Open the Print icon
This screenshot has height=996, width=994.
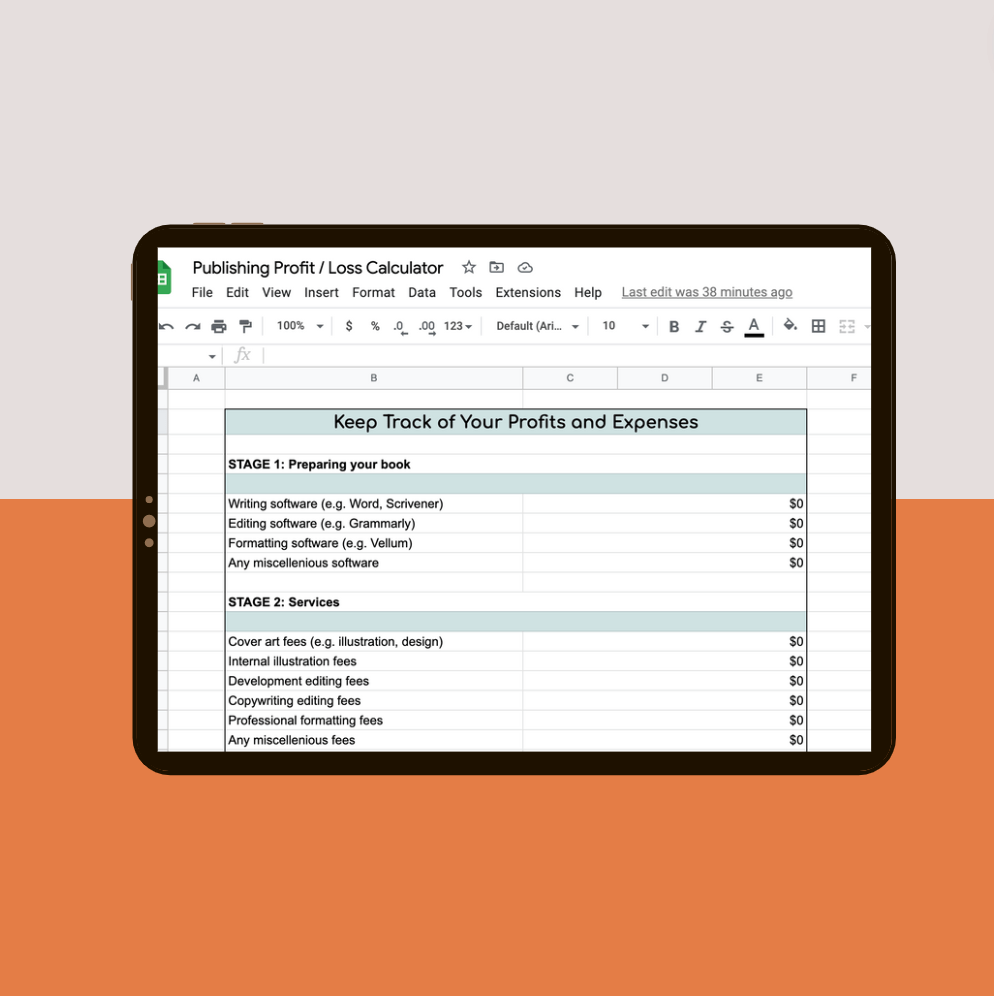(219, 326)
